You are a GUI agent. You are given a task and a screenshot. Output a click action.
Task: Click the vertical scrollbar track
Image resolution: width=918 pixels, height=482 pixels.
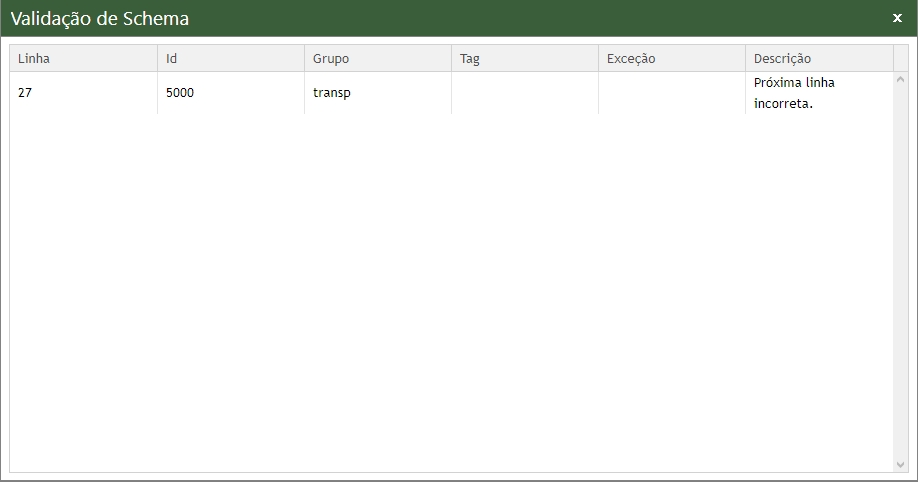900,270
